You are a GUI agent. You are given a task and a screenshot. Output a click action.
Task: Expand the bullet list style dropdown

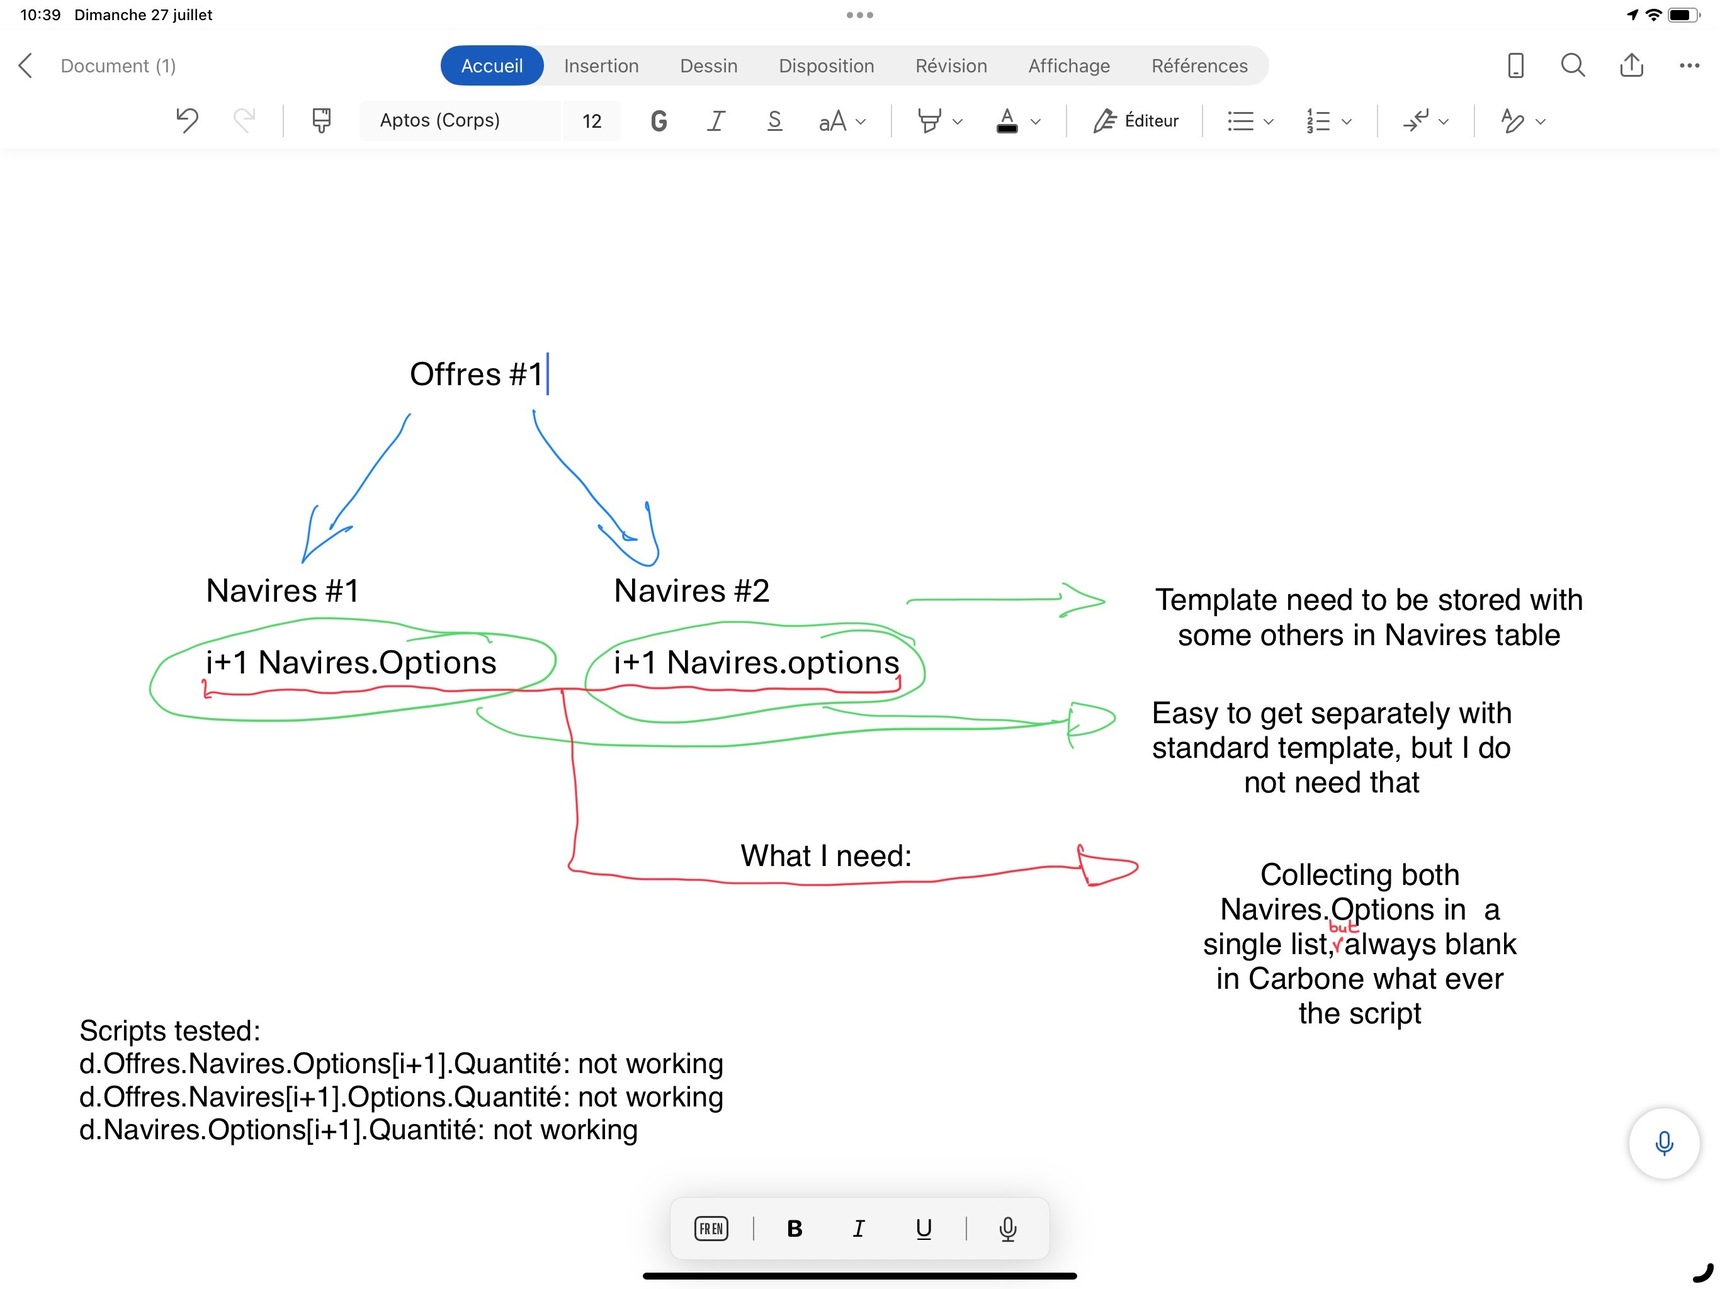point(1268,122)
